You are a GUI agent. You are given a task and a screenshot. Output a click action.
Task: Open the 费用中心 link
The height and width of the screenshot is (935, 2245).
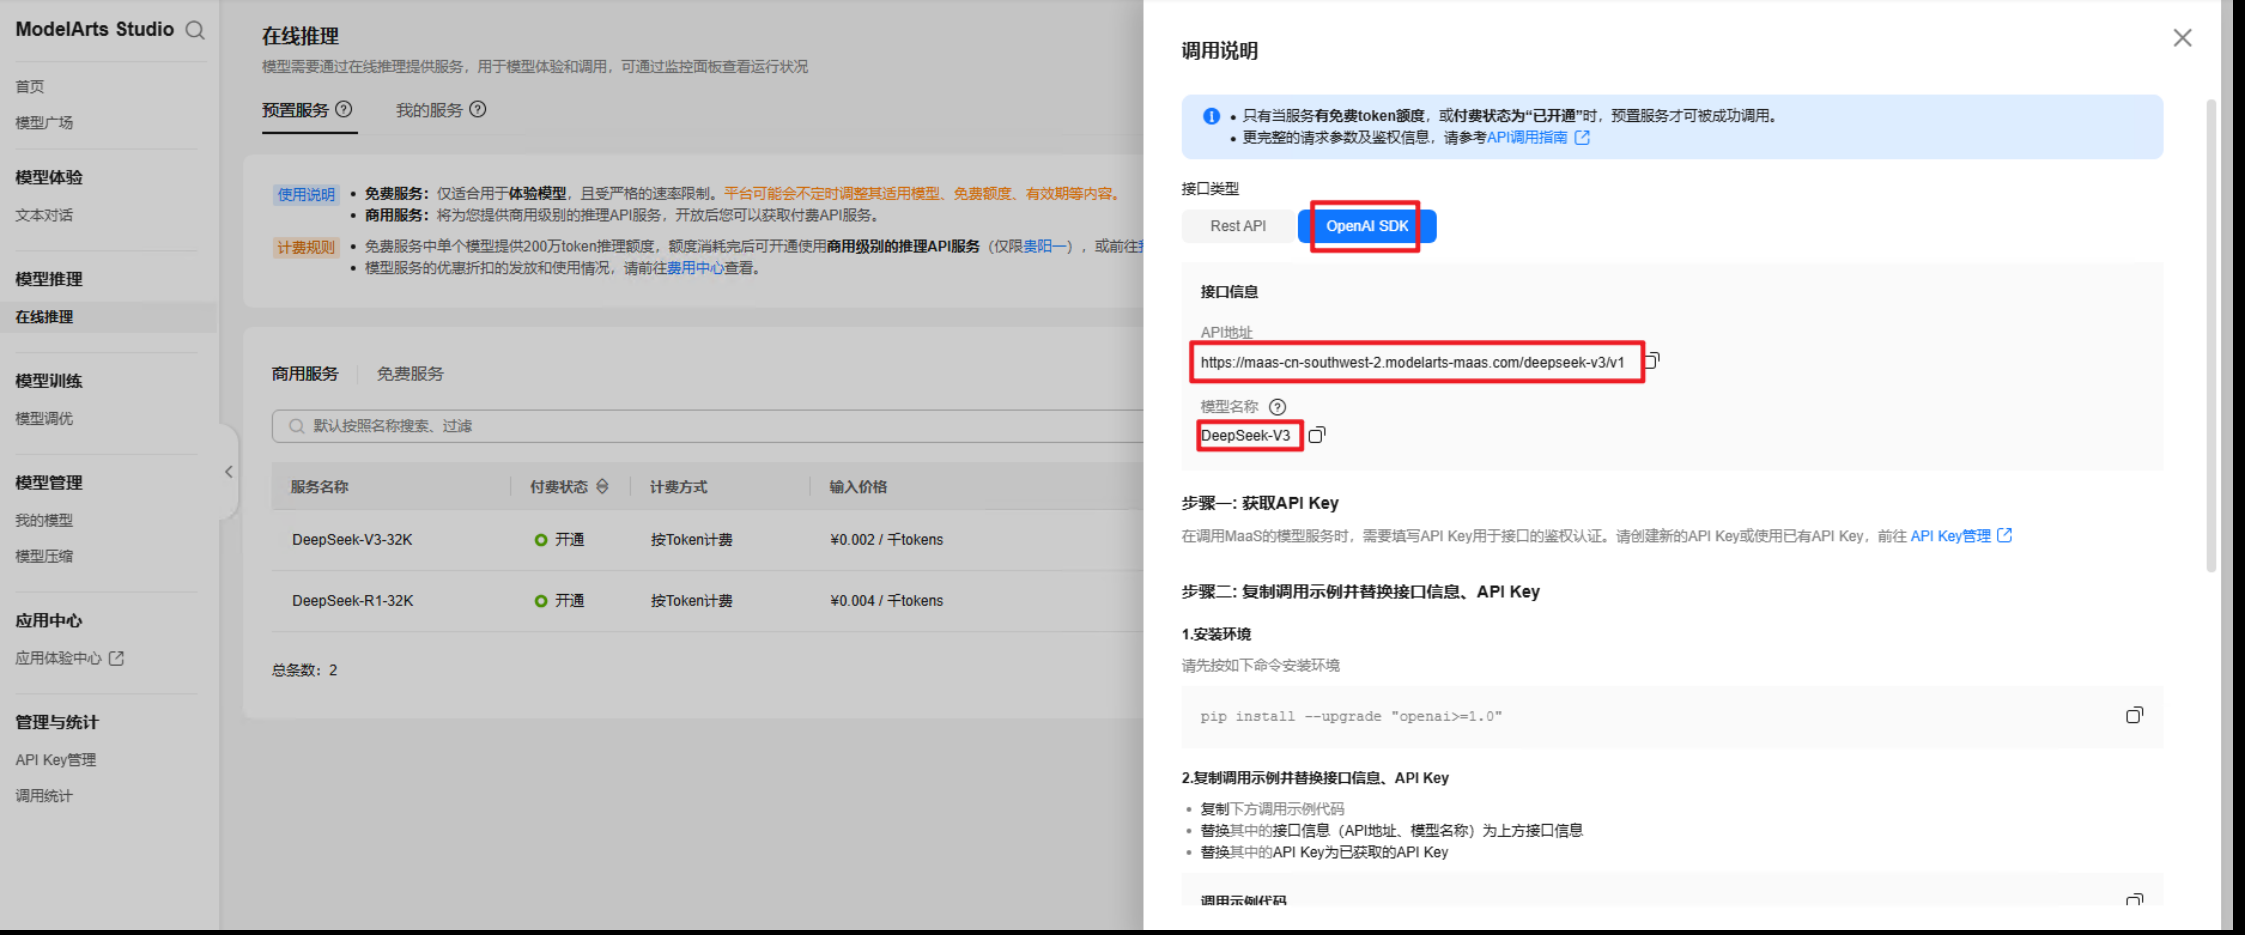pos(696,268)
